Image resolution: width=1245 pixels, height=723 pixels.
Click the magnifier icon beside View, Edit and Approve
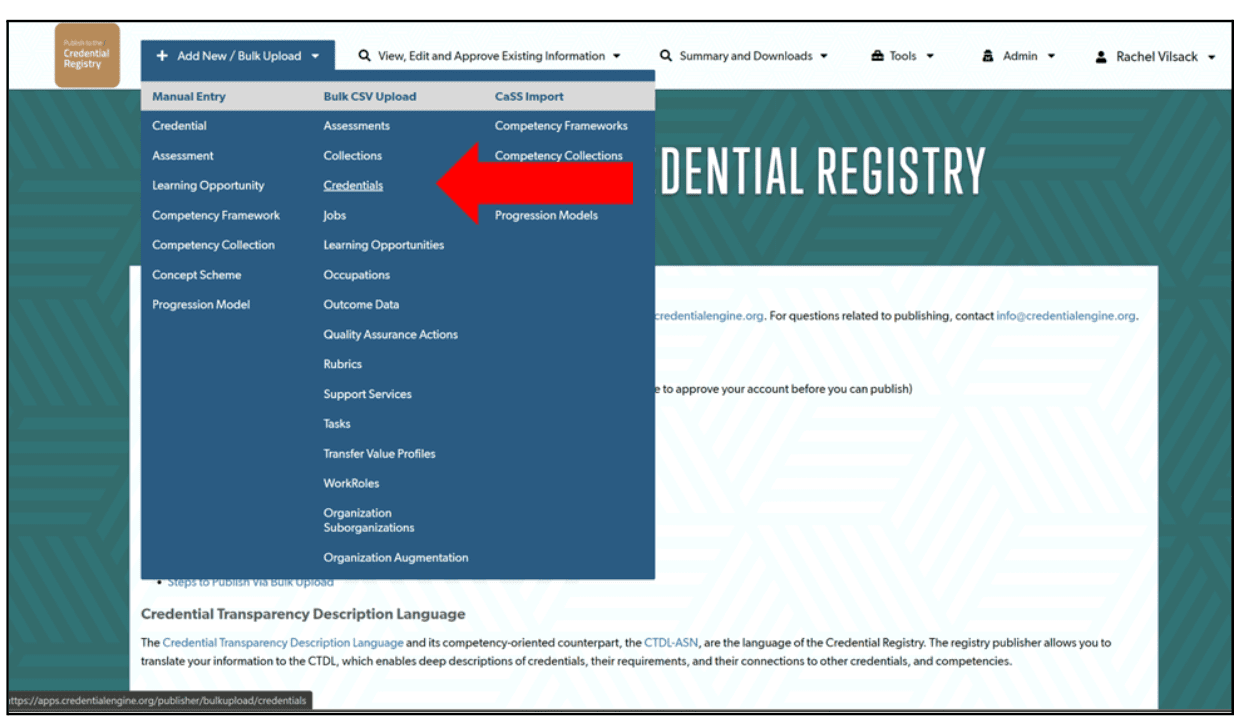[363, 56]
